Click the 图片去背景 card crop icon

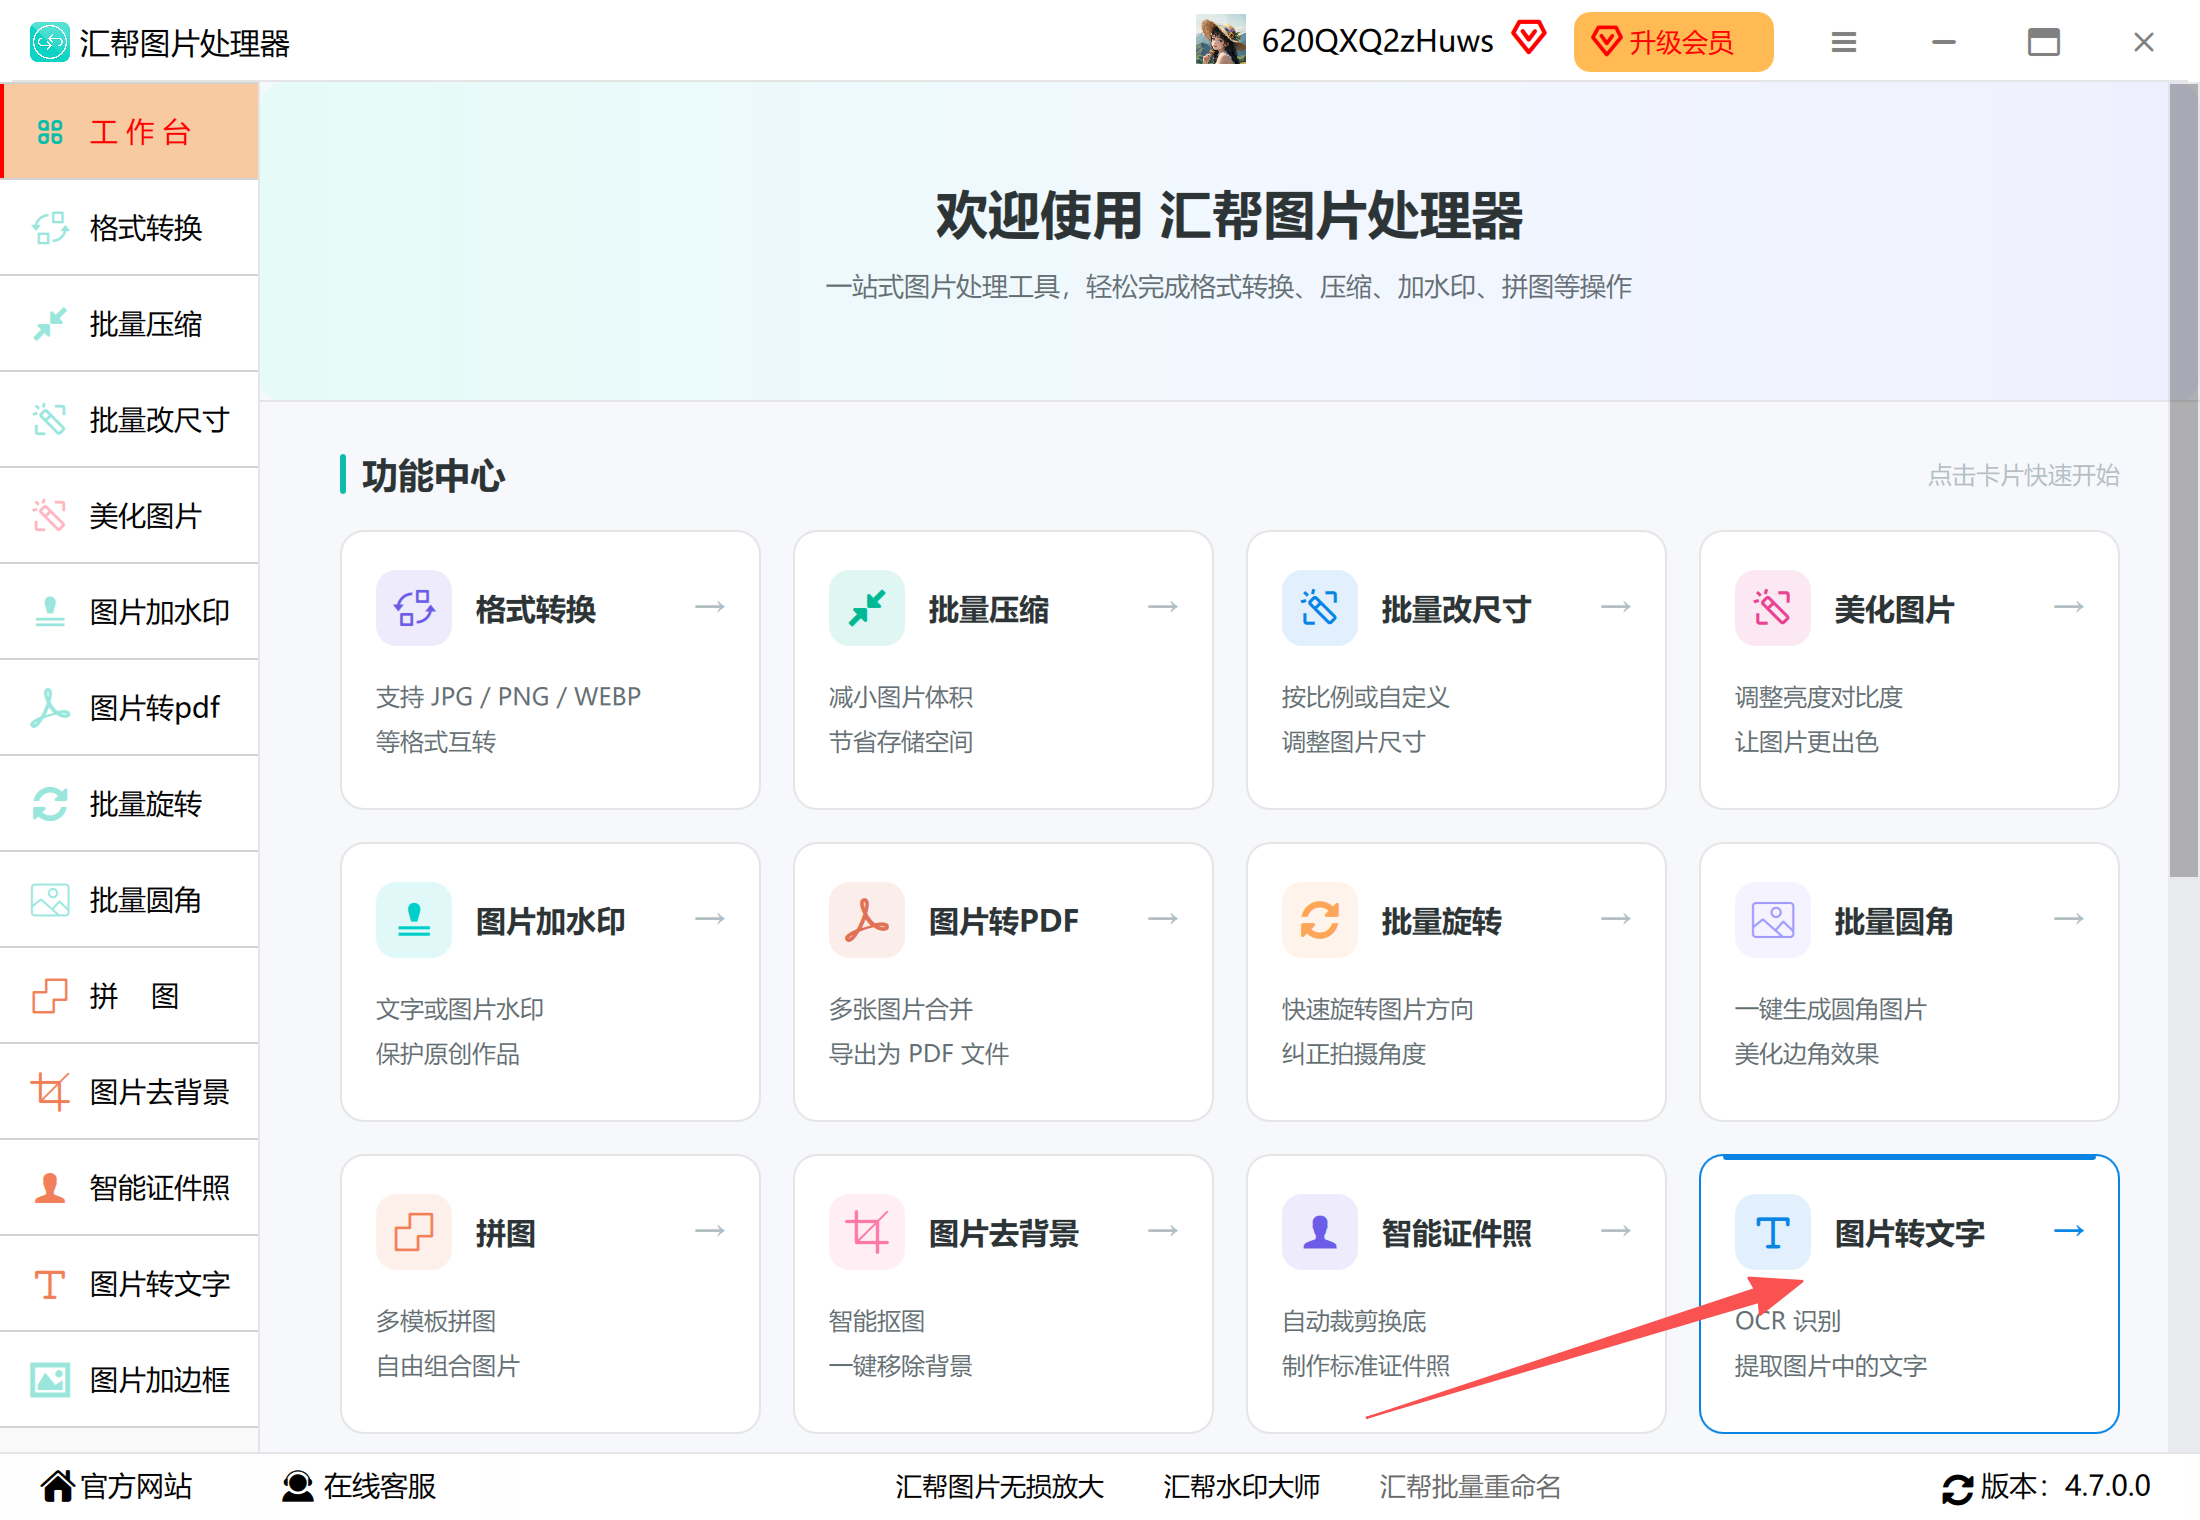point(867,1232)
